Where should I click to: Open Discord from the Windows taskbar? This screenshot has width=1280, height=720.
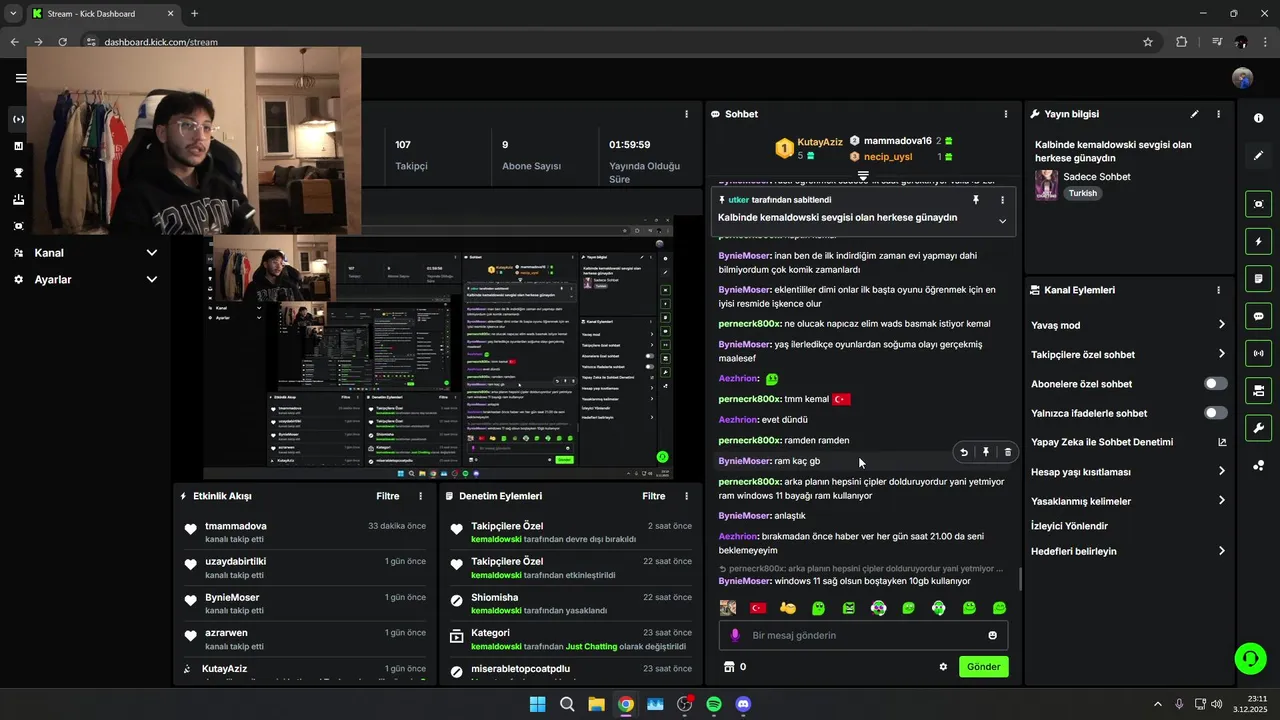coord(743,704)
